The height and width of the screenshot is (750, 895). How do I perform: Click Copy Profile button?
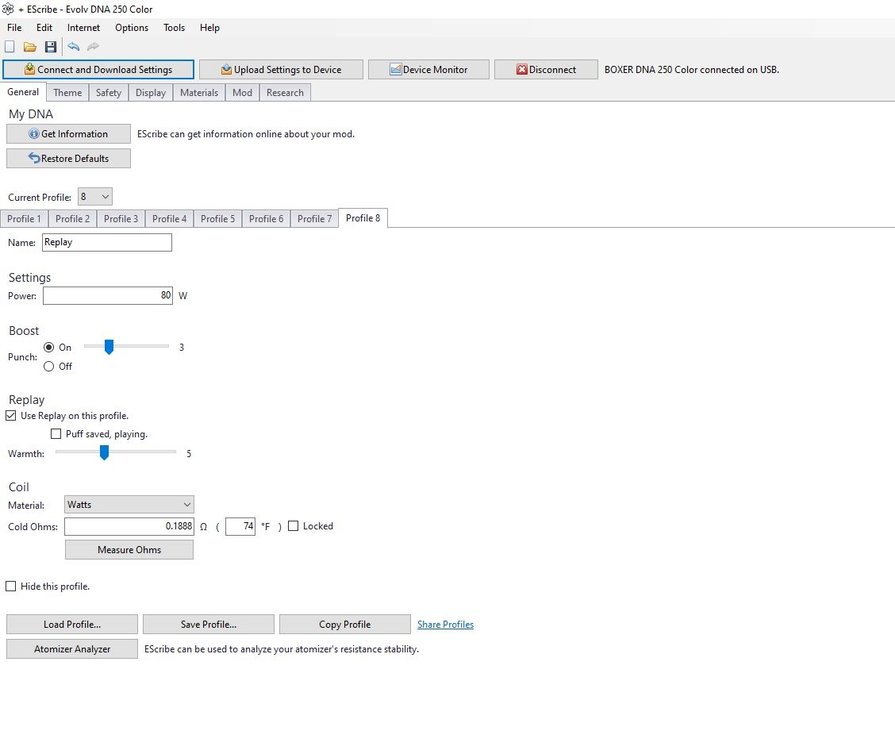[345, 624]
